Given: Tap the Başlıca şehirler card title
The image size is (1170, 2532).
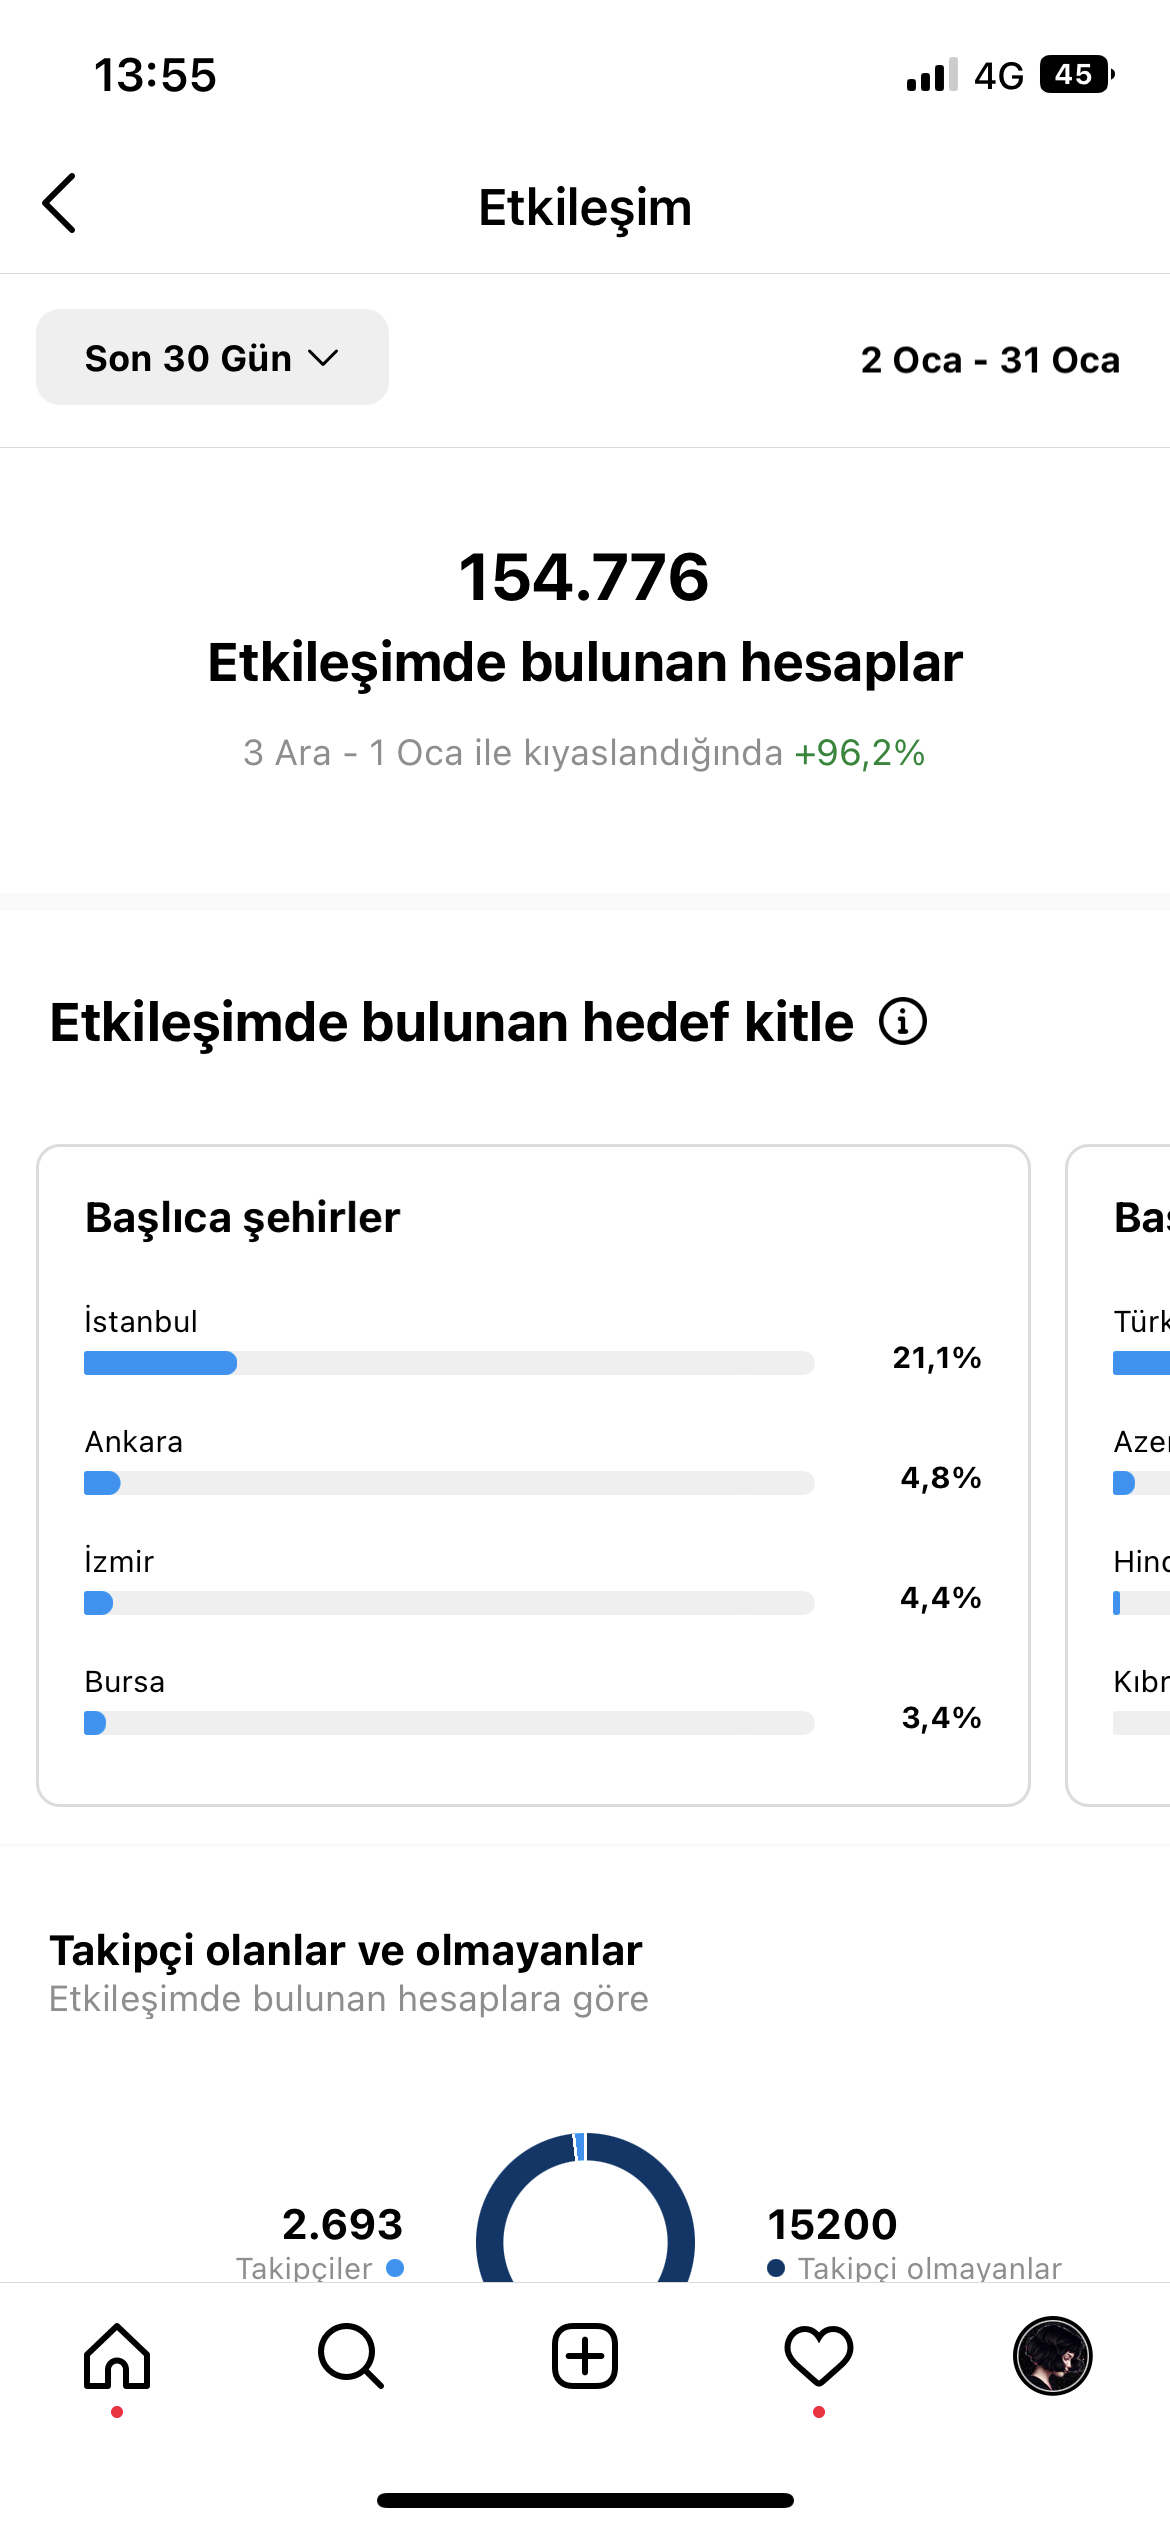Looking at the screenshot, I should point(242,1218).
